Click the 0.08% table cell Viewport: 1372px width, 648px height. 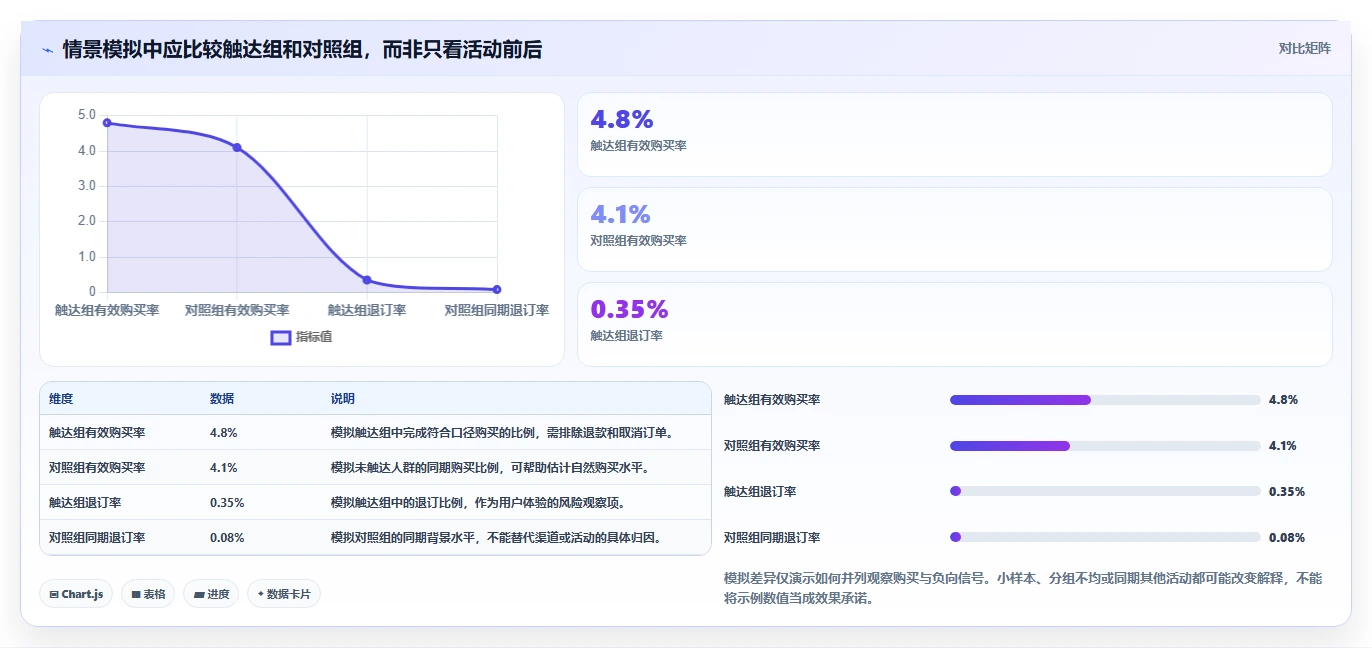point(227,537)
